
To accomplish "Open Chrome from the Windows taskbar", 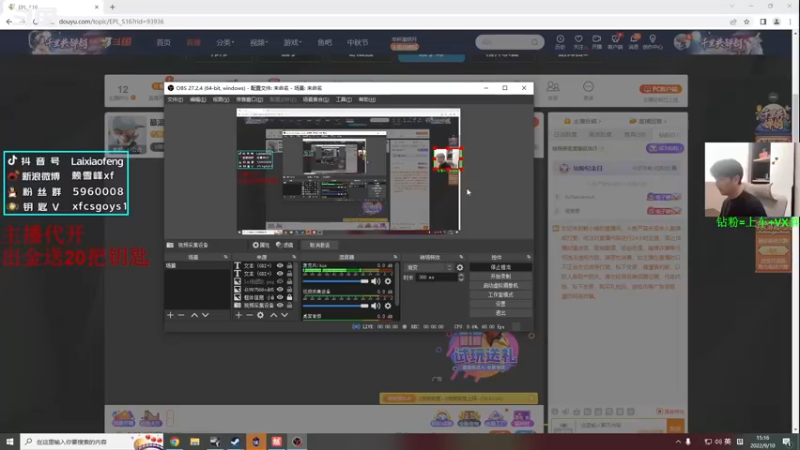I will [174, 442].
